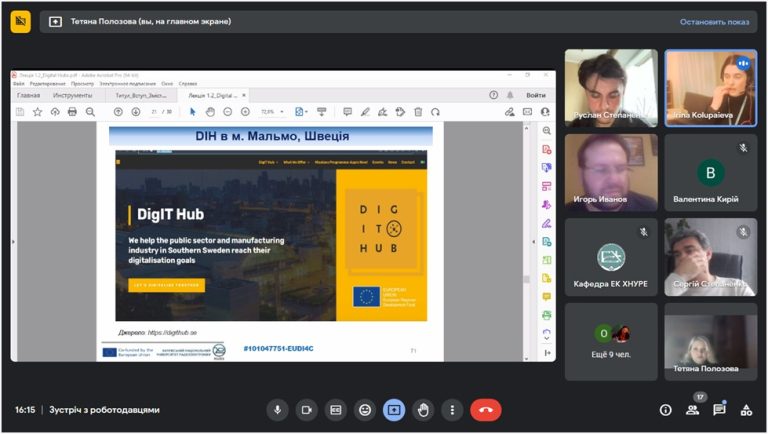Close the Лекція 1.2_Digital document tab
The height and width of the screenshot is (434, 768).
(244, 95)
